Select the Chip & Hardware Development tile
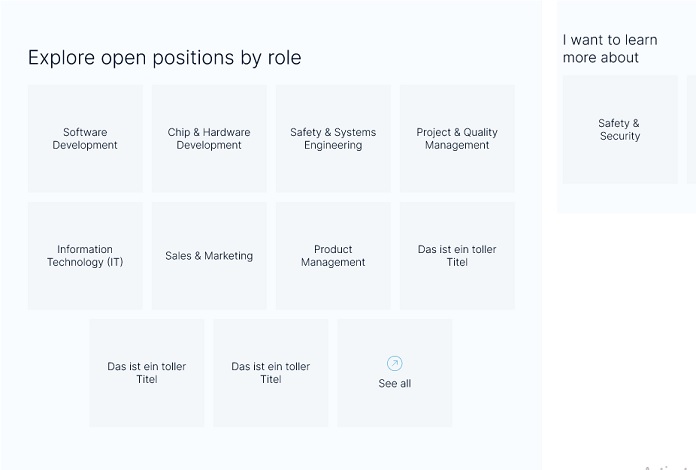 (x=209, y=138)
